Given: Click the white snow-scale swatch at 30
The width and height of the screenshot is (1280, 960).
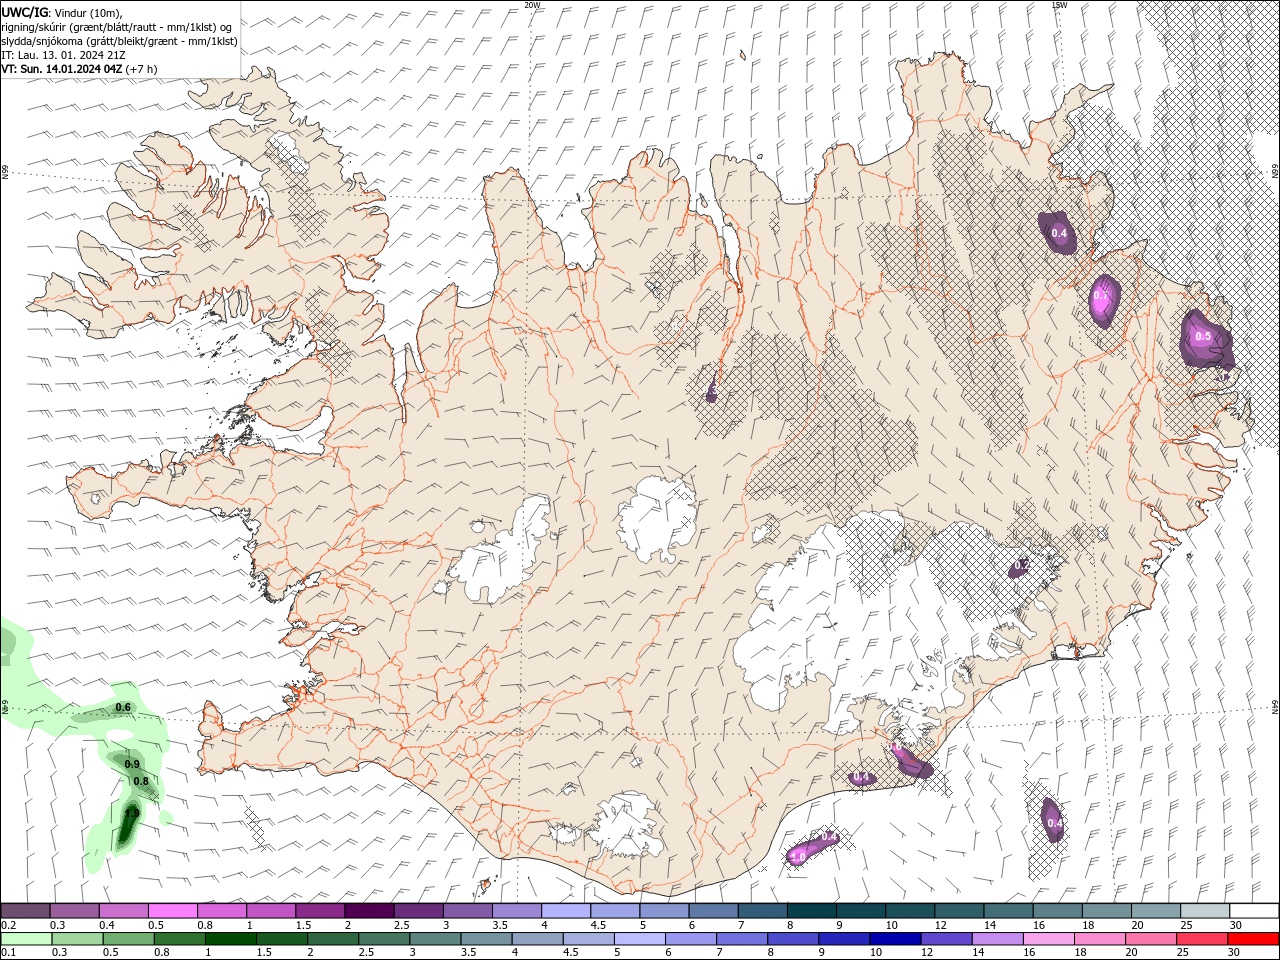Looking at the screenshot, I should (x=1254, y=911).
